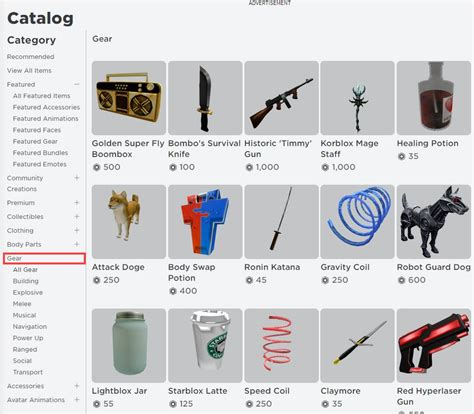Open the Golden Super Fly Boombox thumbnail
The height and width of the screenshot is (414, 474).
tap(129, 98)
